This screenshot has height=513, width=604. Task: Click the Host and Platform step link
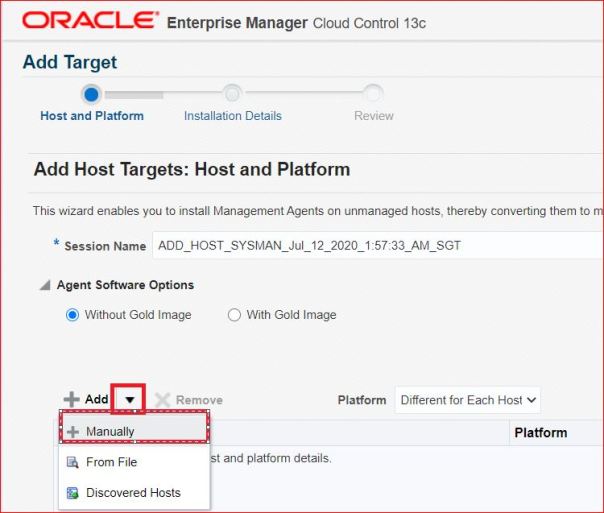pos(92,116)
